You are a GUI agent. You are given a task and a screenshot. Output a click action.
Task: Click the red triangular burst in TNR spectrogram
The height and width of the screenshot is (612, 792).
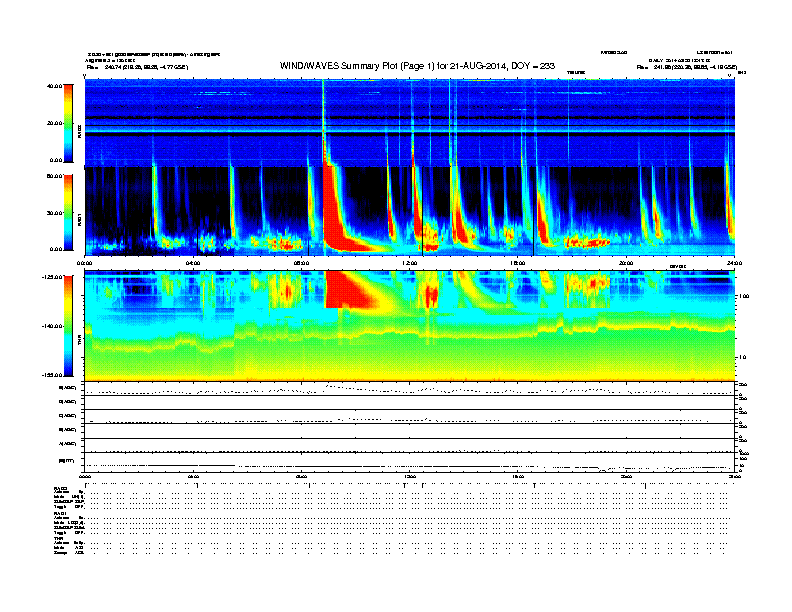coord(351,289)
